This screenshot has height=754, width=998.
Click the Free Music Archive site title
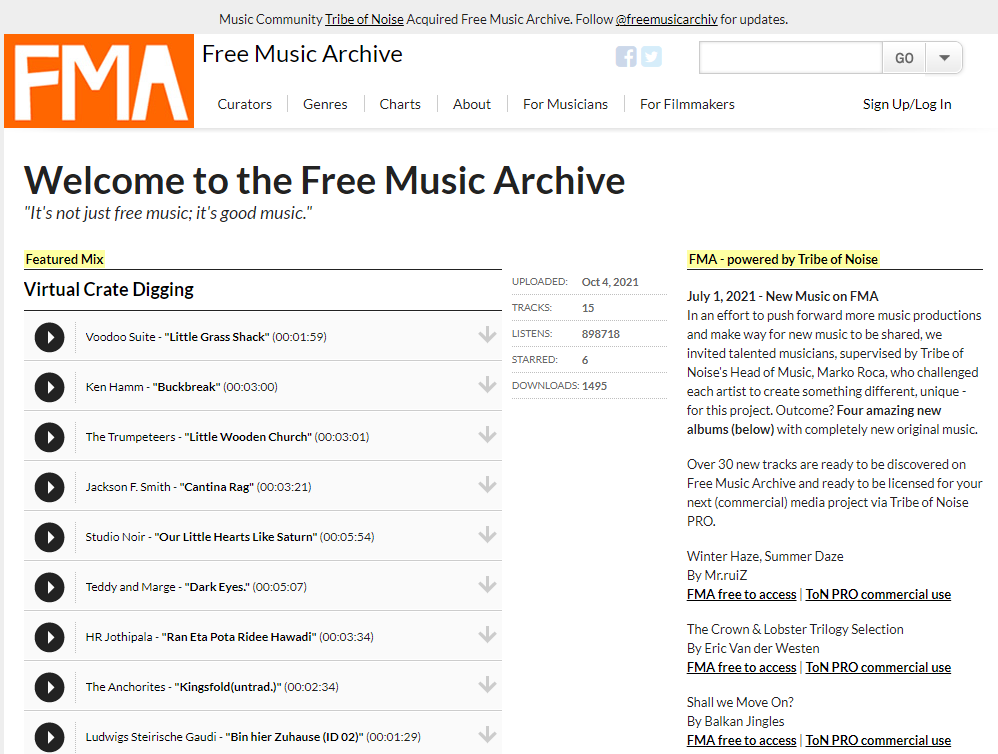pyautogui.click(x=302, y=54)
